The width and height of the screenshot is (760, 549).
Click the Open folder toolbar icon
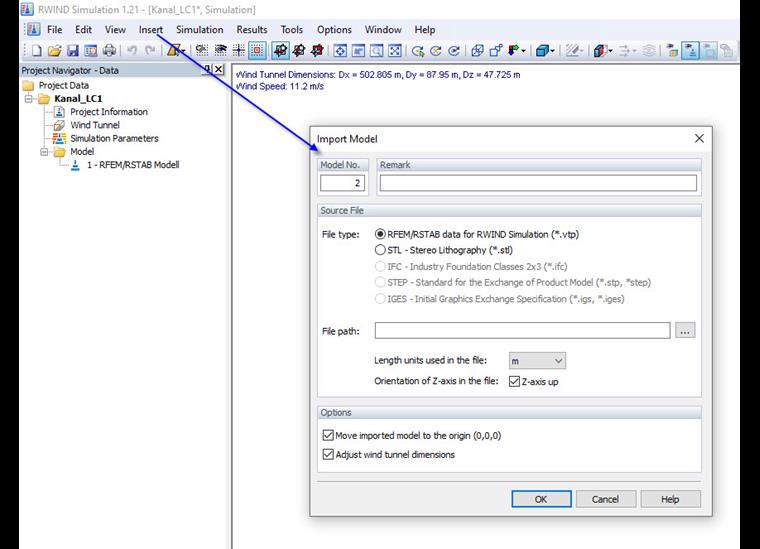tap(54, 50)
